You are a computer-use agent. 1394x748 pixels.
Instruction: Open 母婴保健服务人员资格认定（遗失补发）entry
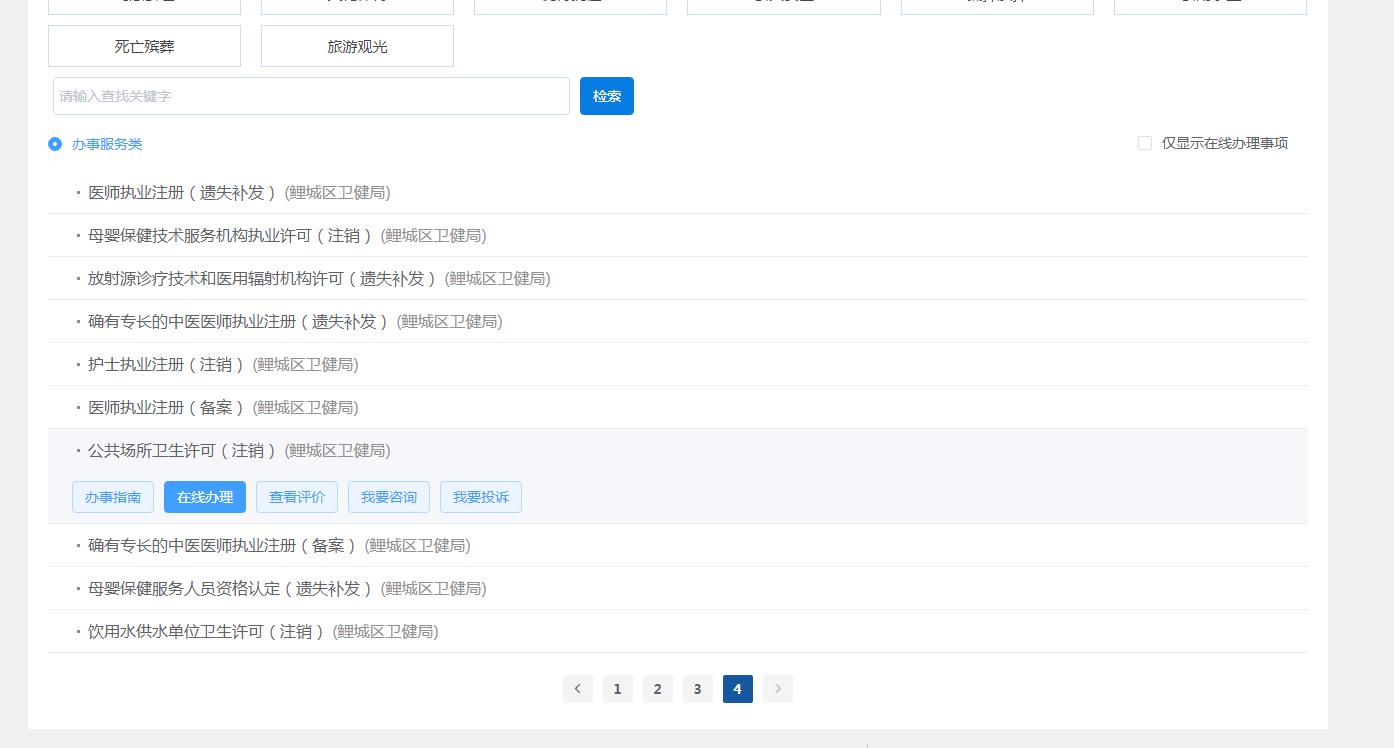[x=230, y=589]
